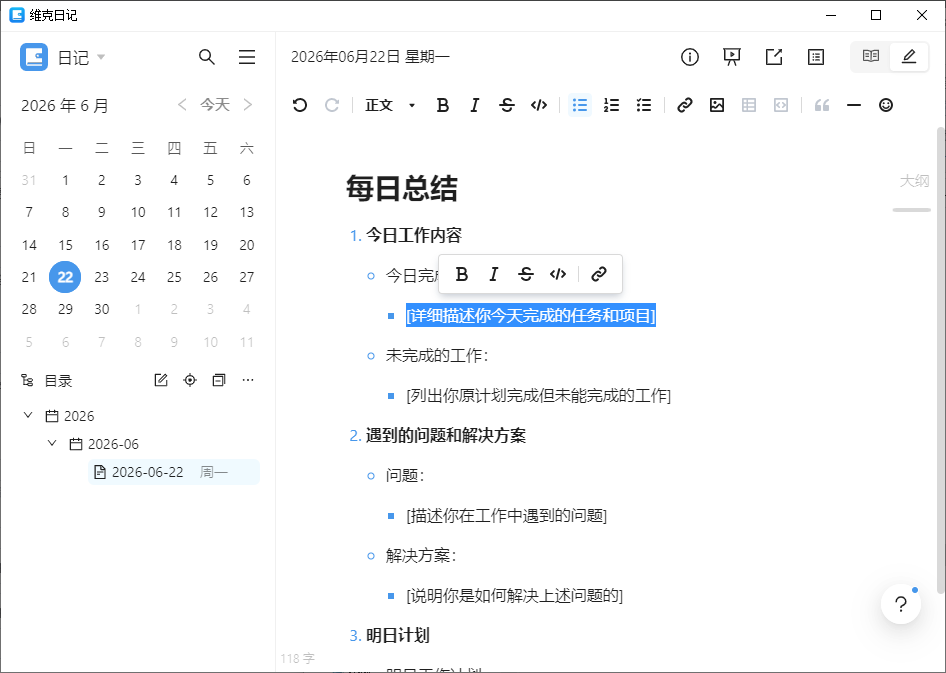Select June 10 in calendar
The height and width of the screenshot is (673, 946).
pyautogui.click(x=138, y=212)
